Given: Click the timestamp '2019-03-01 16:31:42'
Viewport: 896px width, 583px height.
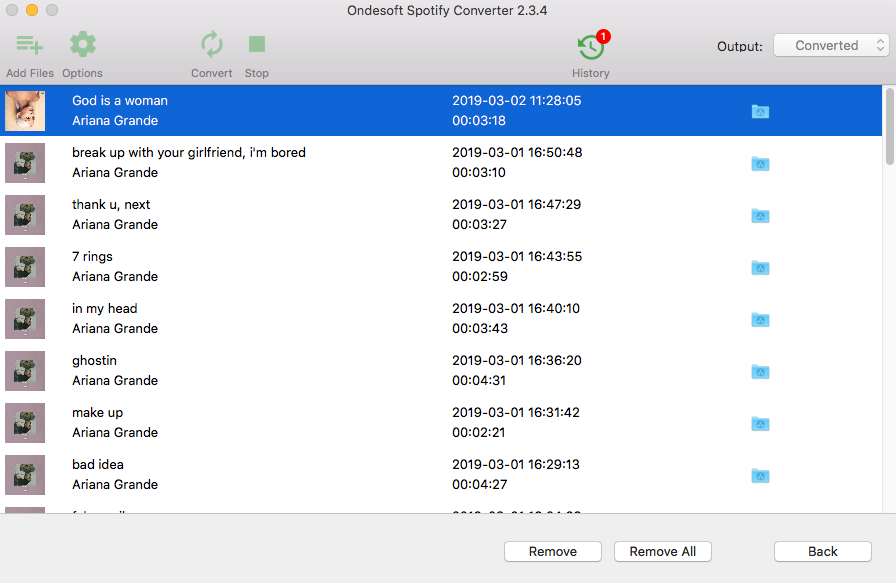Looking at the screenshot, I should [516, 413].
